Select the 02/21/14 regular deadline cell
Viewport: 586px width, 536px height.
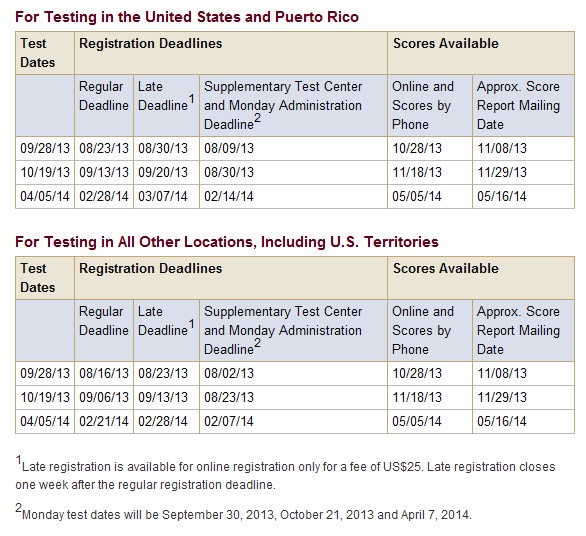(x=104, y=421)
